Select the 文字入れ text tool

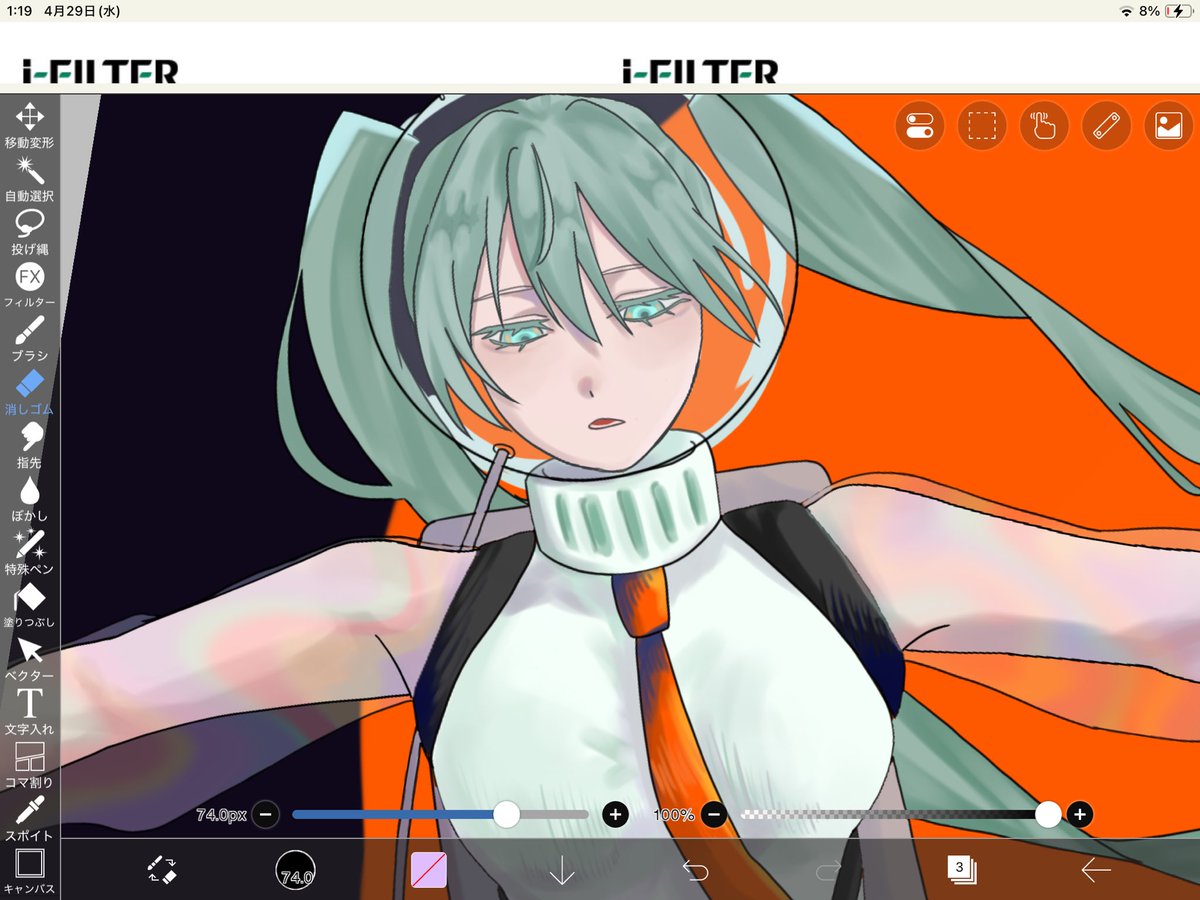tap(30, 712)
